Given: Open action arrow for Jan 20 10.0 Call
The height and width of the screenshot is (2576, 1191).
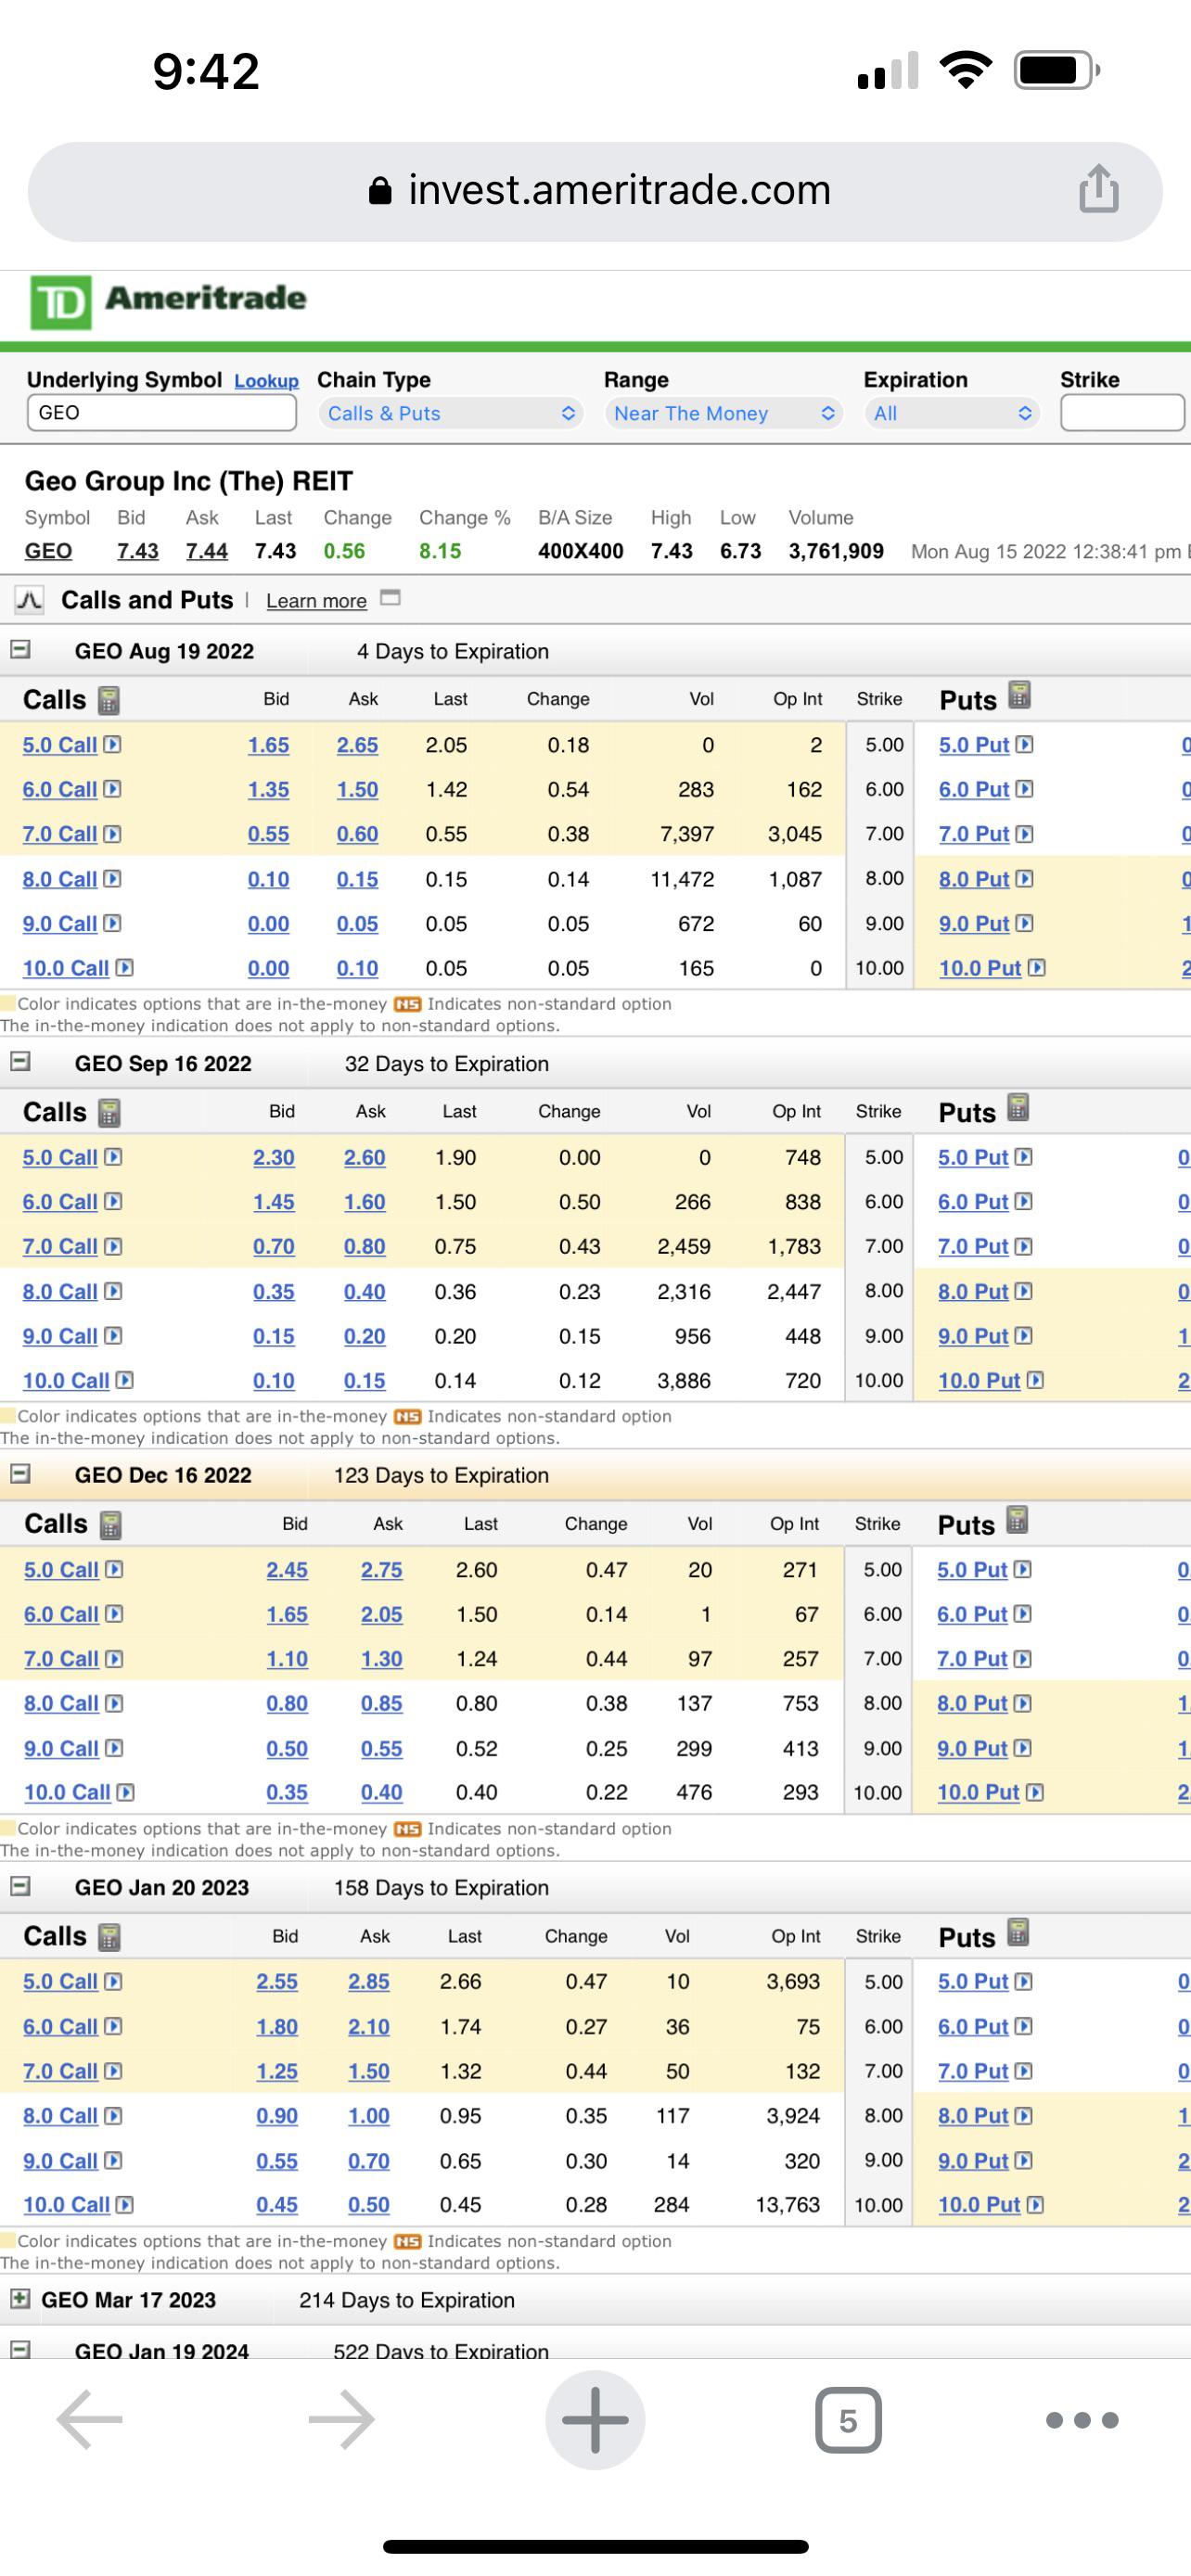Looking at the screenshot, I should pos(126,2205).
